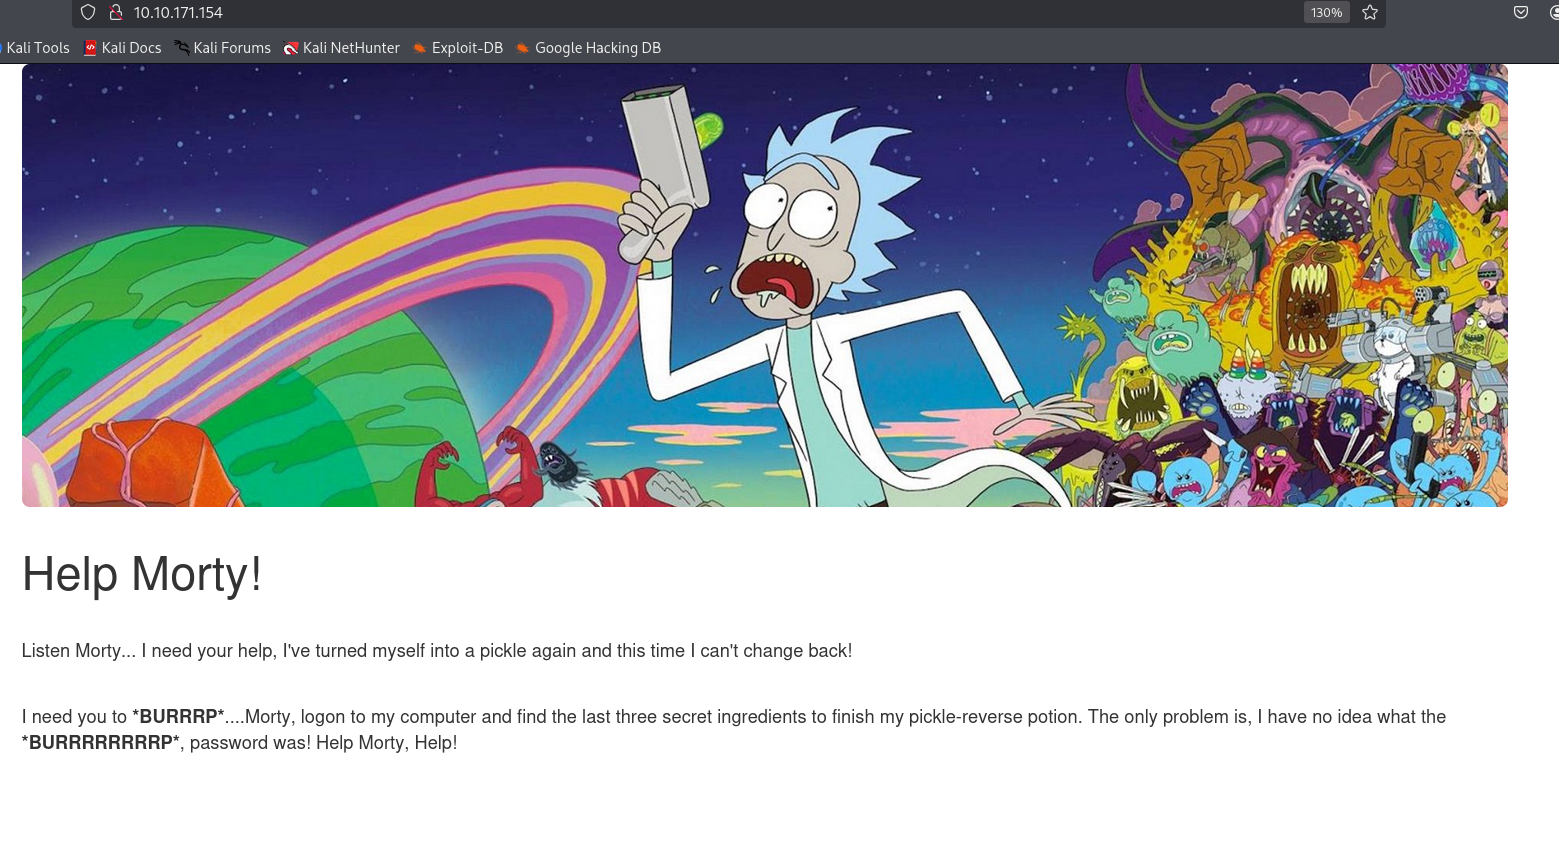The image size is (1559, 851).
Task: Click the insecure connection padlock icon
Action: 116,13
